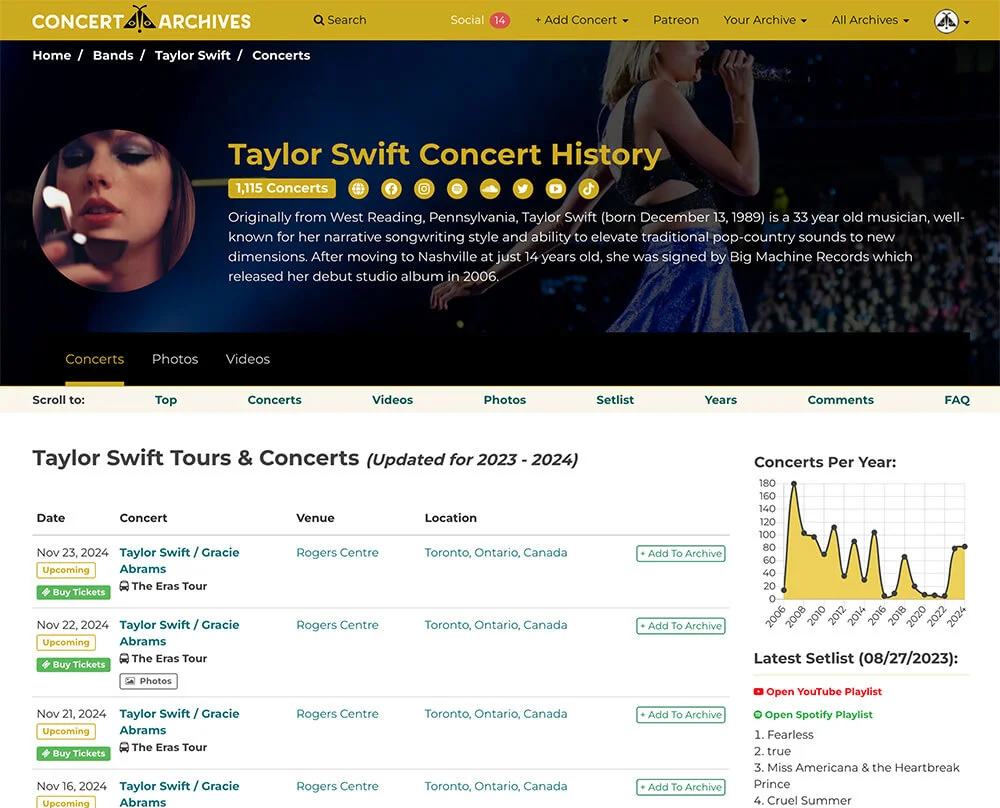Open Rogers Centre venue for Nov 23
1000x808 pixels.
point(337,552)
